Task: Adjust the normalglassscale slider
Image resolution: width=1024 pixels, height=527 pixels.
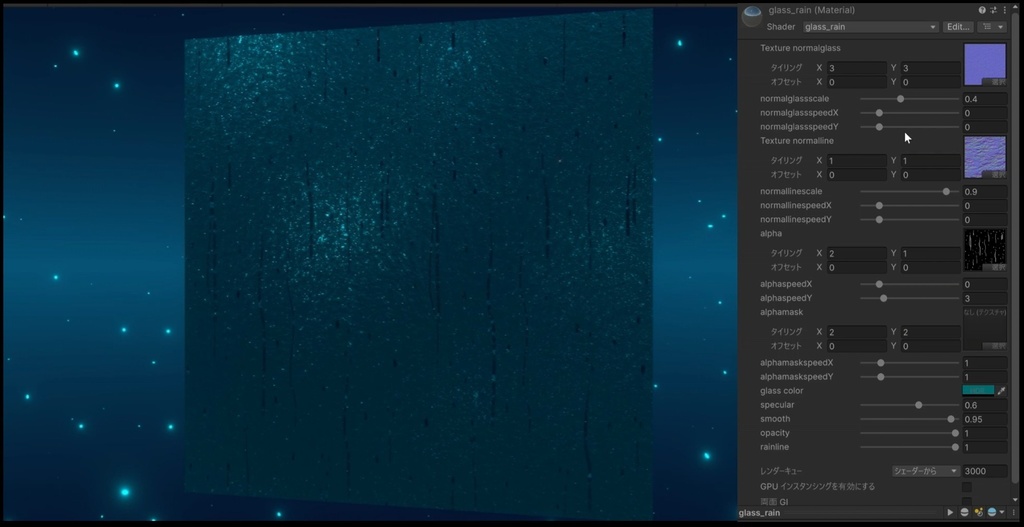Action: [x=909, y=99]
